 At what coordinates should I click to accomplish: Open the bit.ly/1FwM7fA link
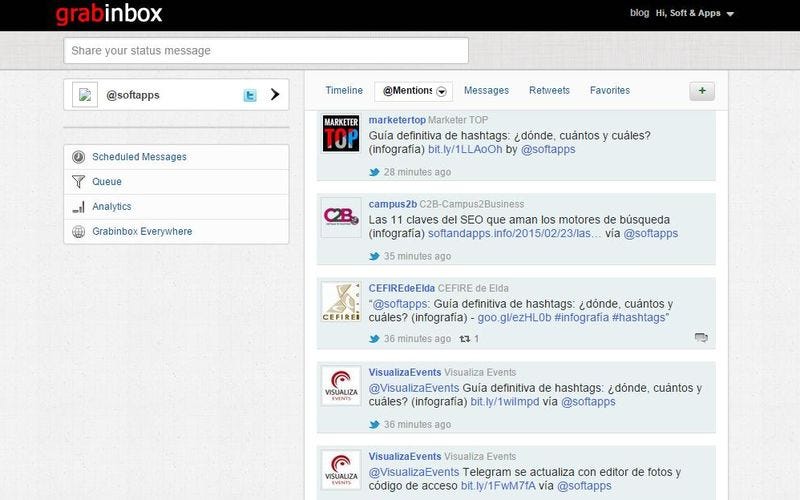[498, 486]
